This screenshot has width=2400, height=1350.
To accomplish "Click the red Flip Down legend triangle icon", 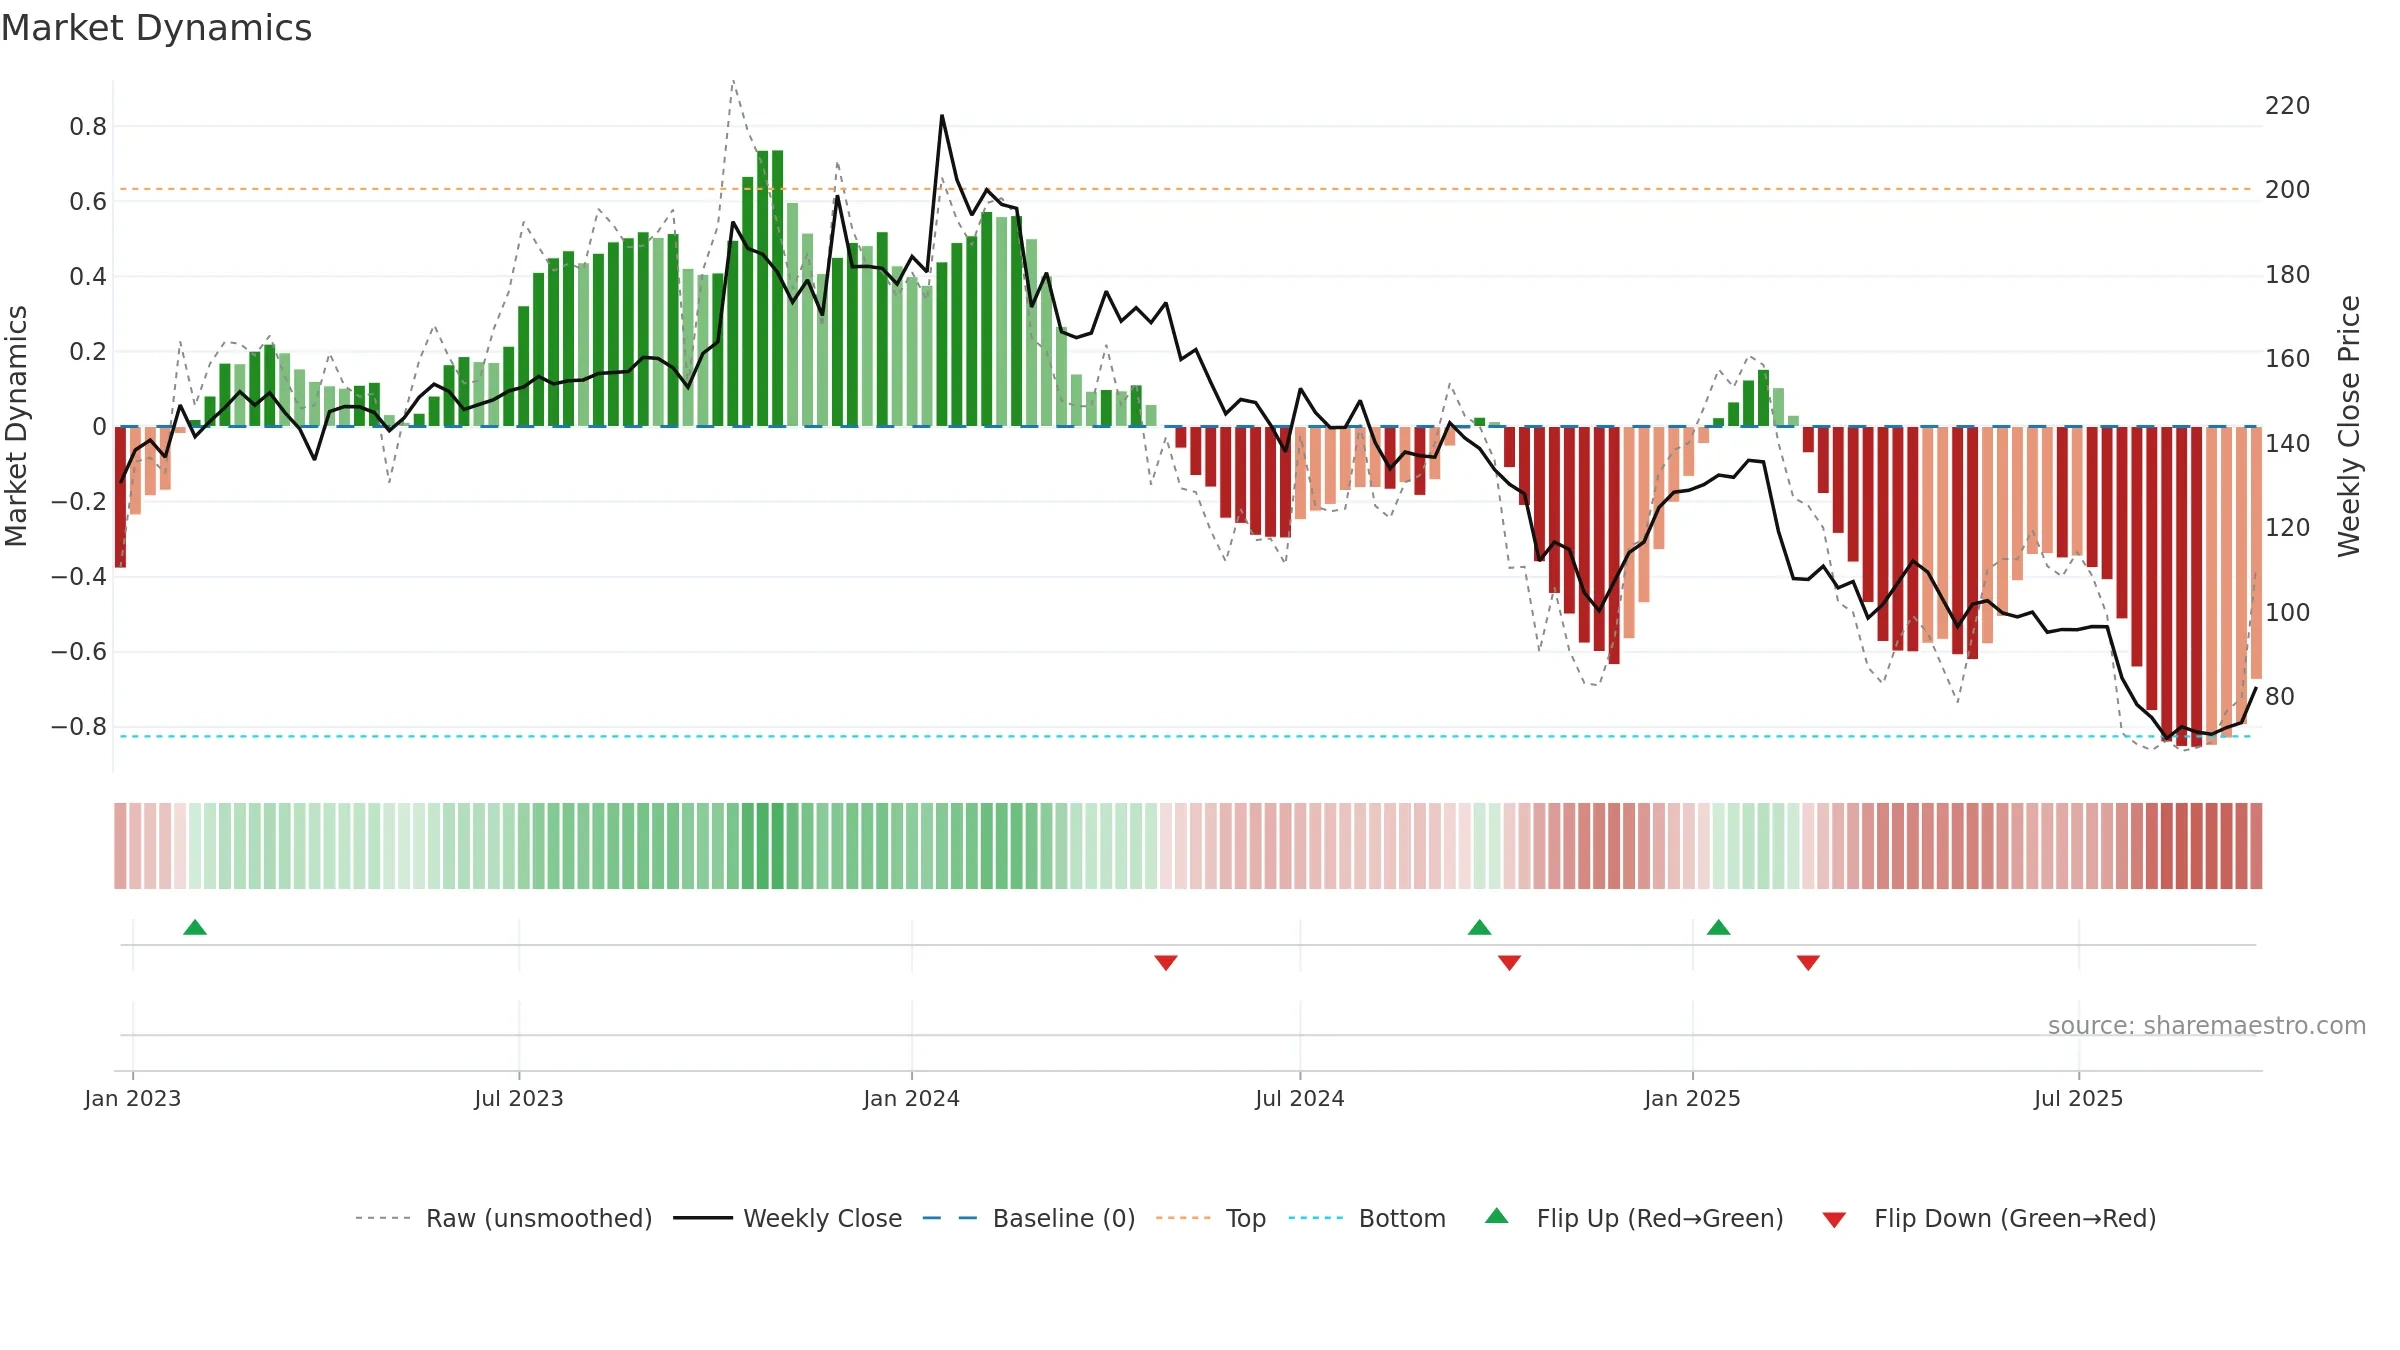I will point(1834,1220).
